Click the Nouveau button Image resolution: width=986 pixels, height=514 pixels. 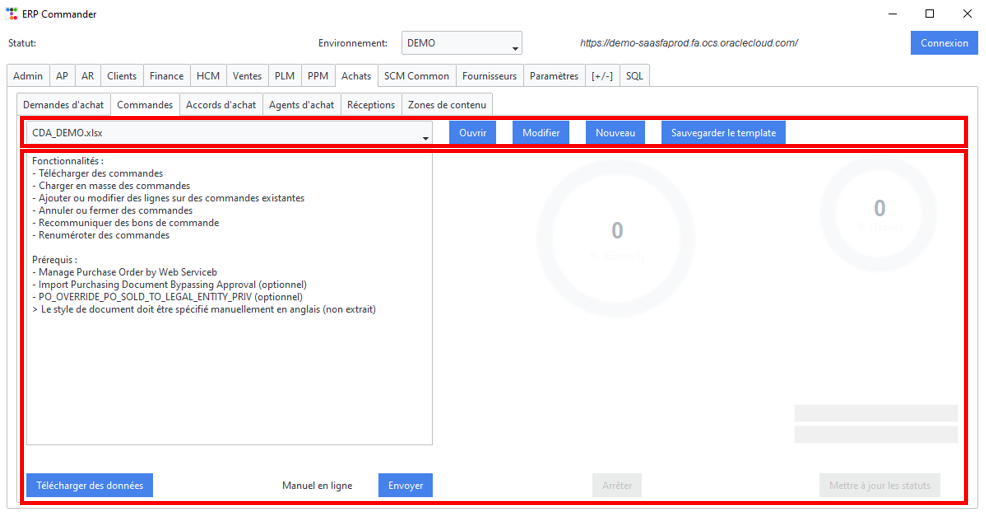coord(615,133)
